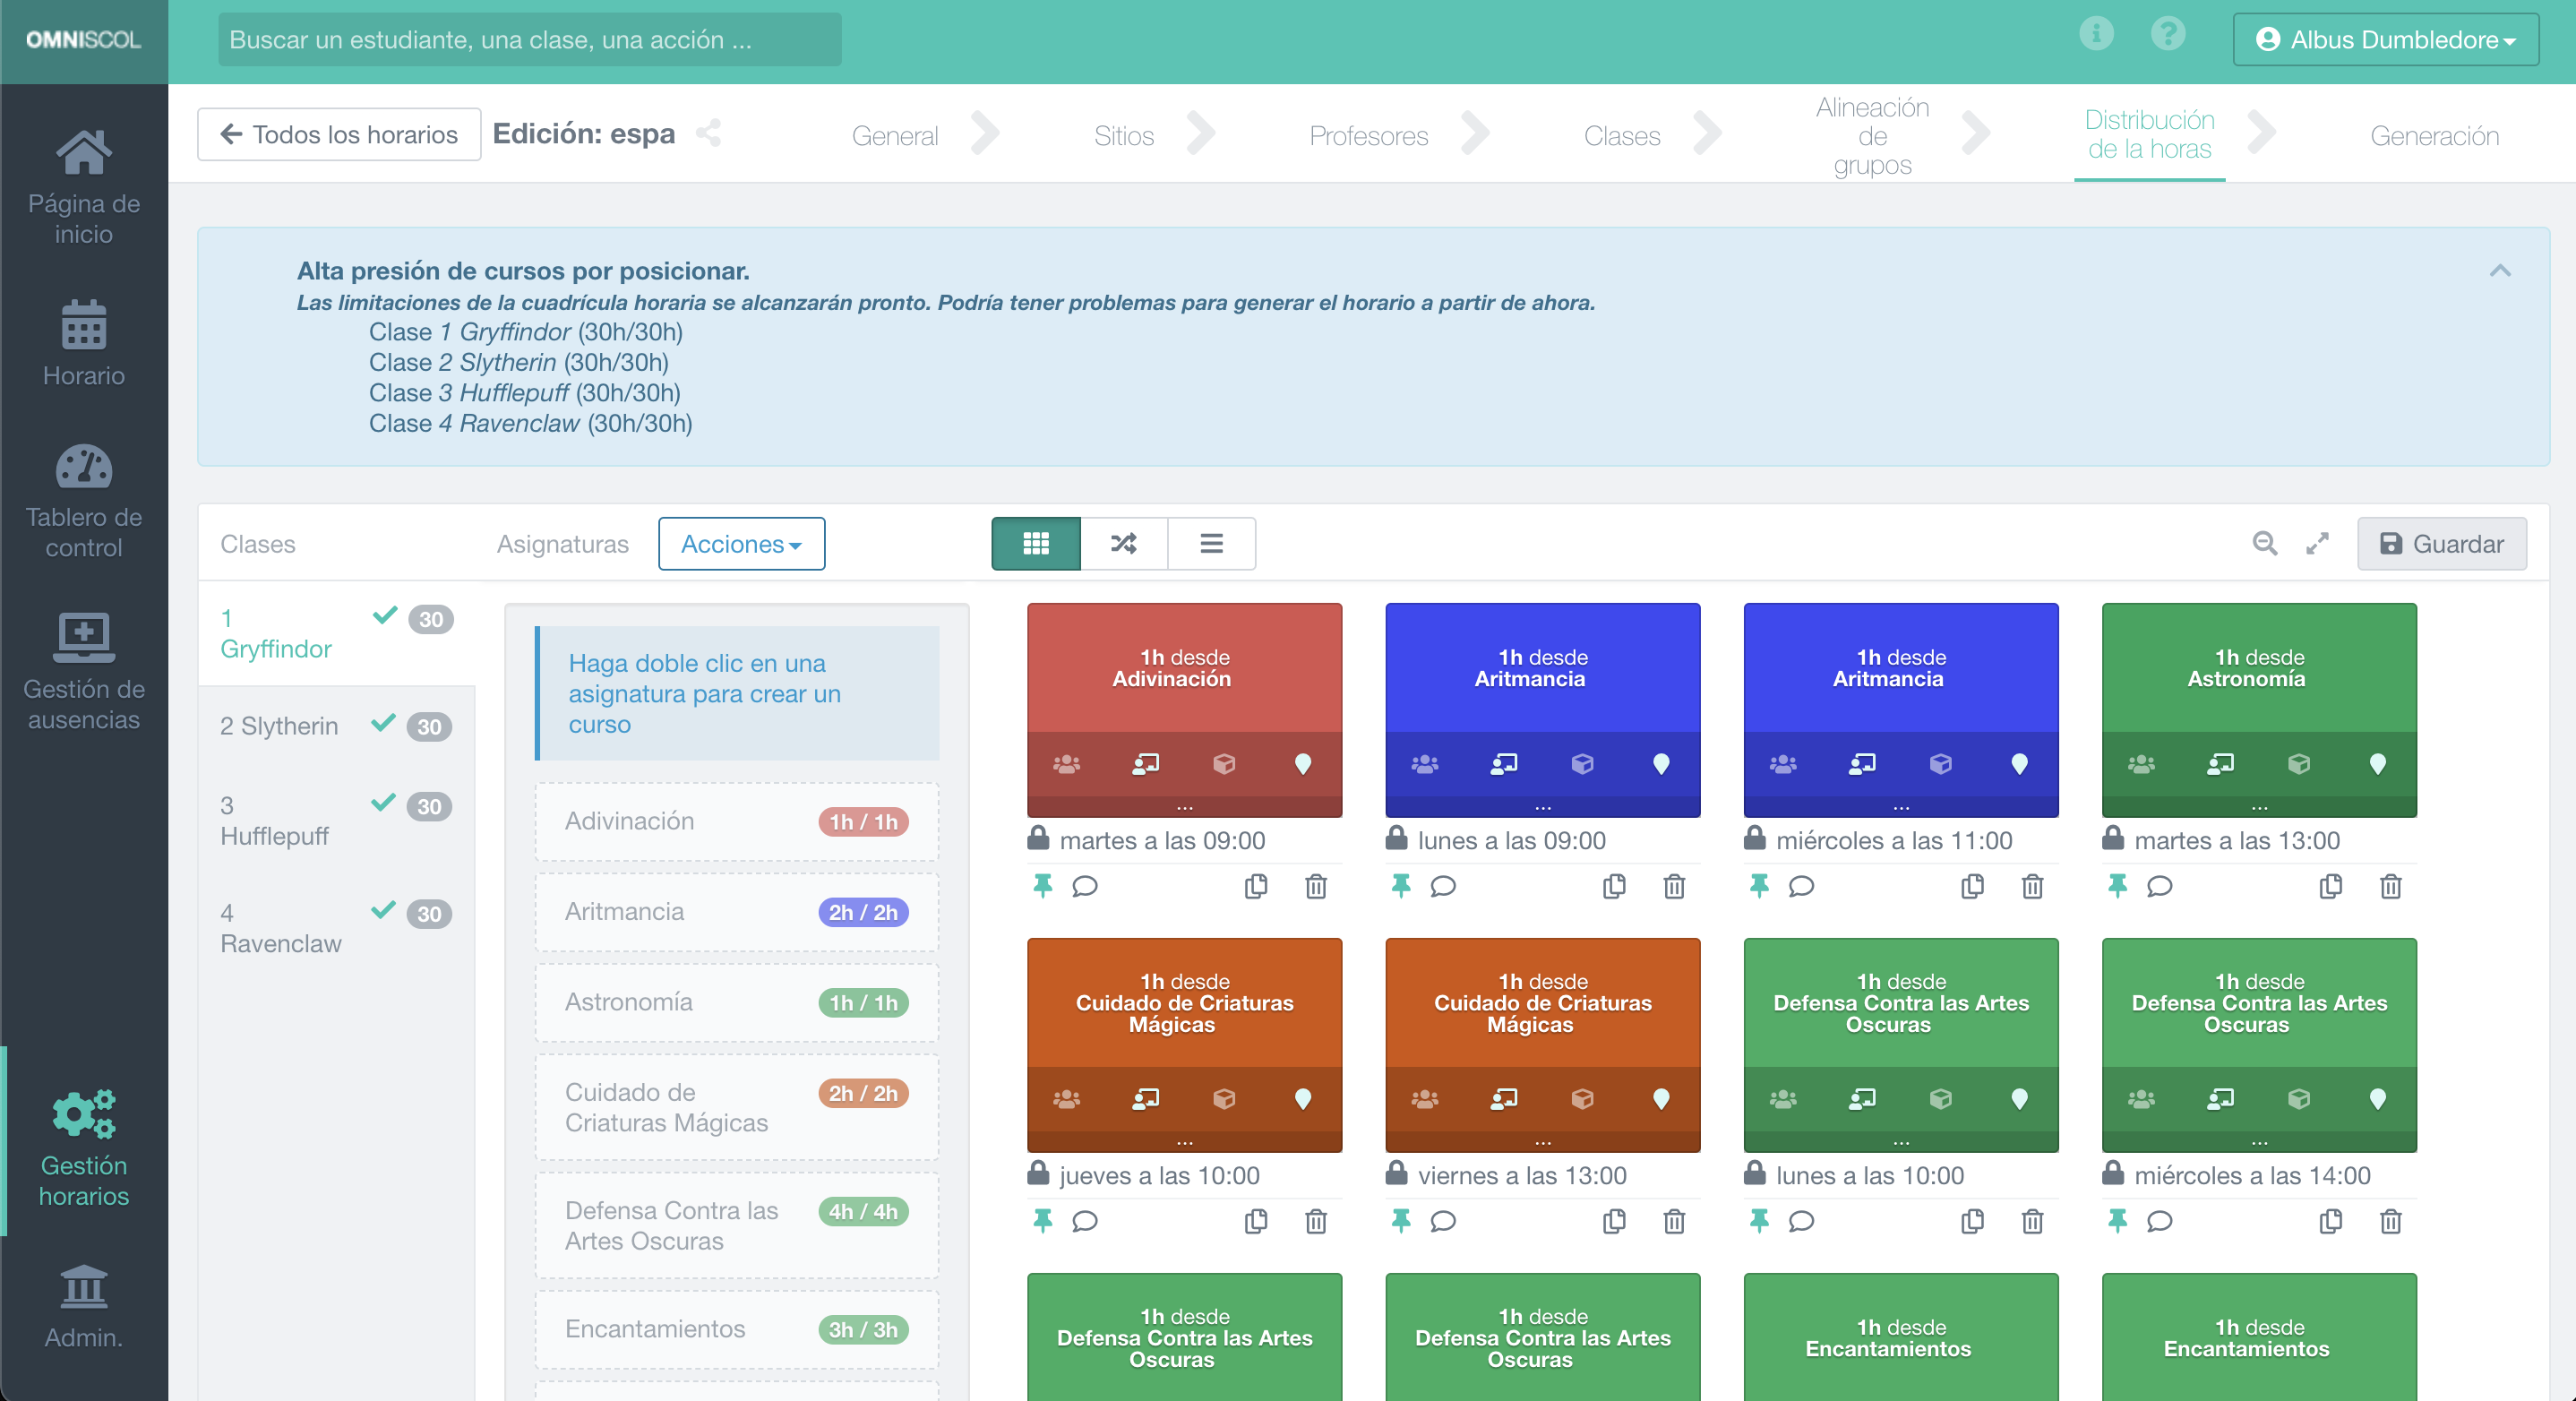Screen dimensions: 2576x1401
Task: Click the zoom out magnifier icon
Action: (2264, 544)
